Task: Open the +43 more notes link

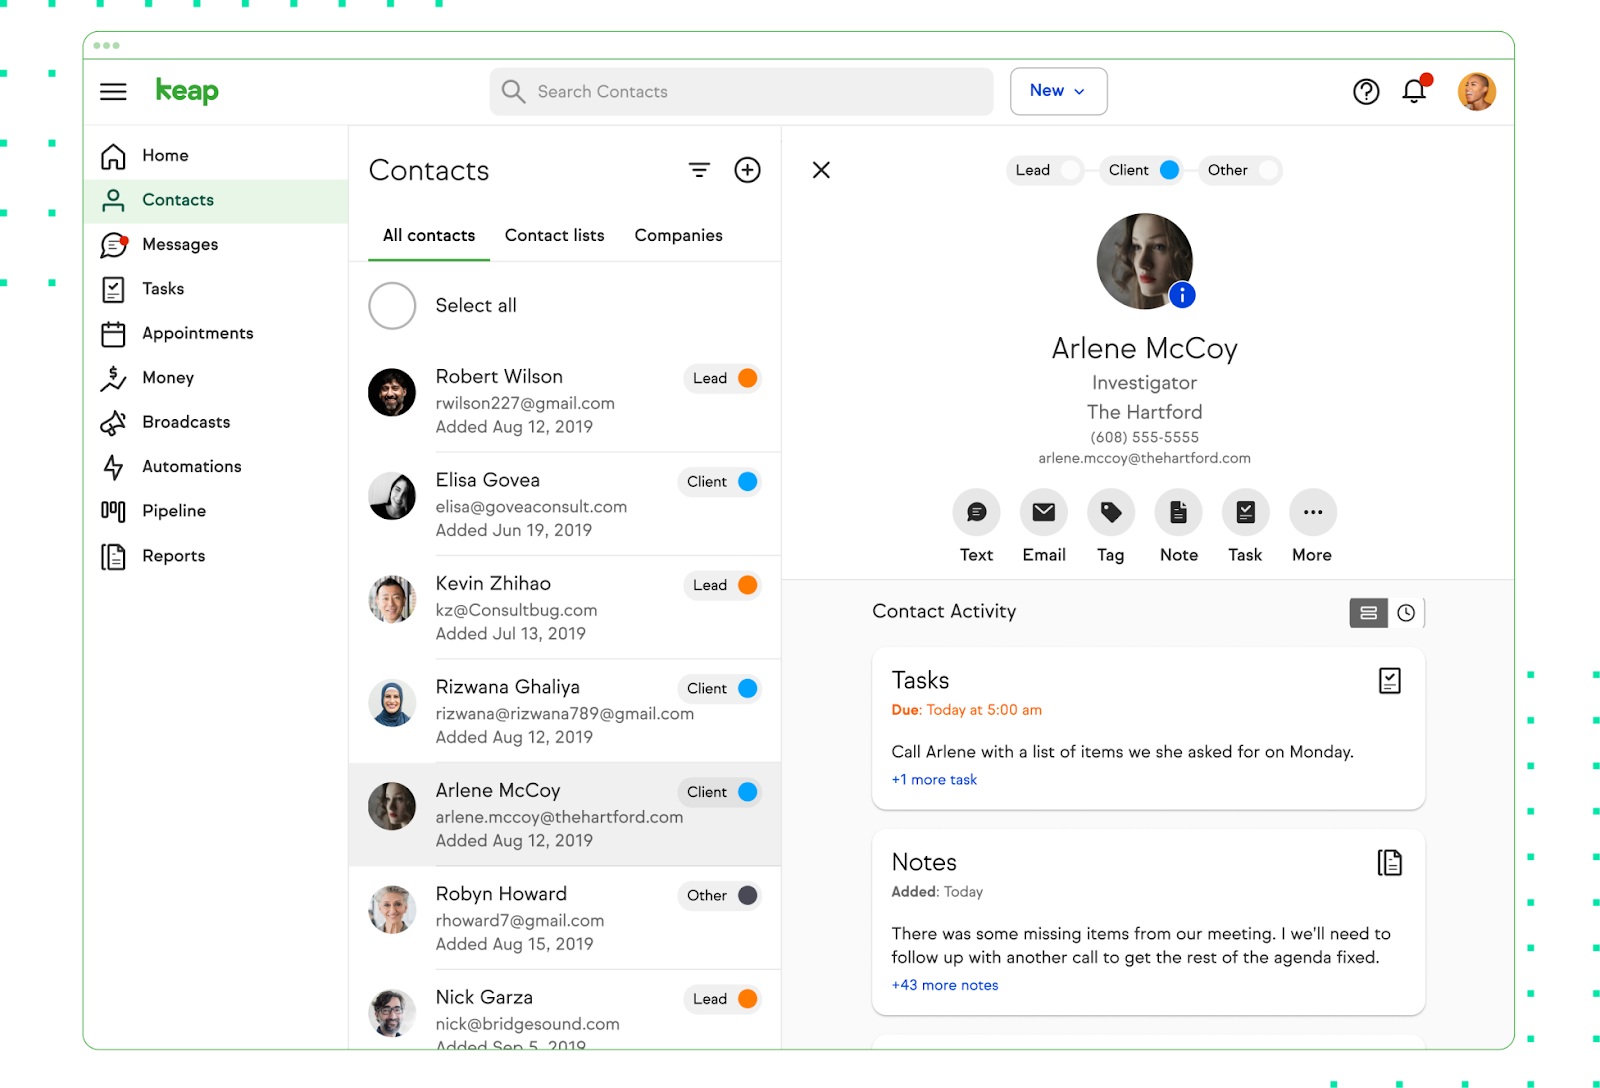Action: tap(945, 986)
